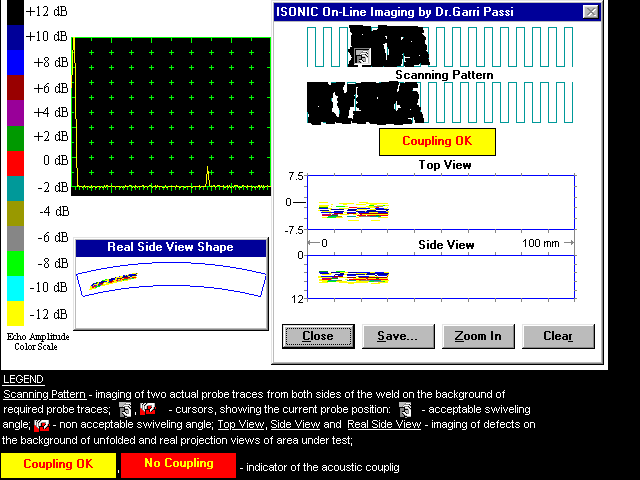This screenshot has width=640, height=480.
Task: Clear the on-line imaging data
Action: (x=557, y=336)
